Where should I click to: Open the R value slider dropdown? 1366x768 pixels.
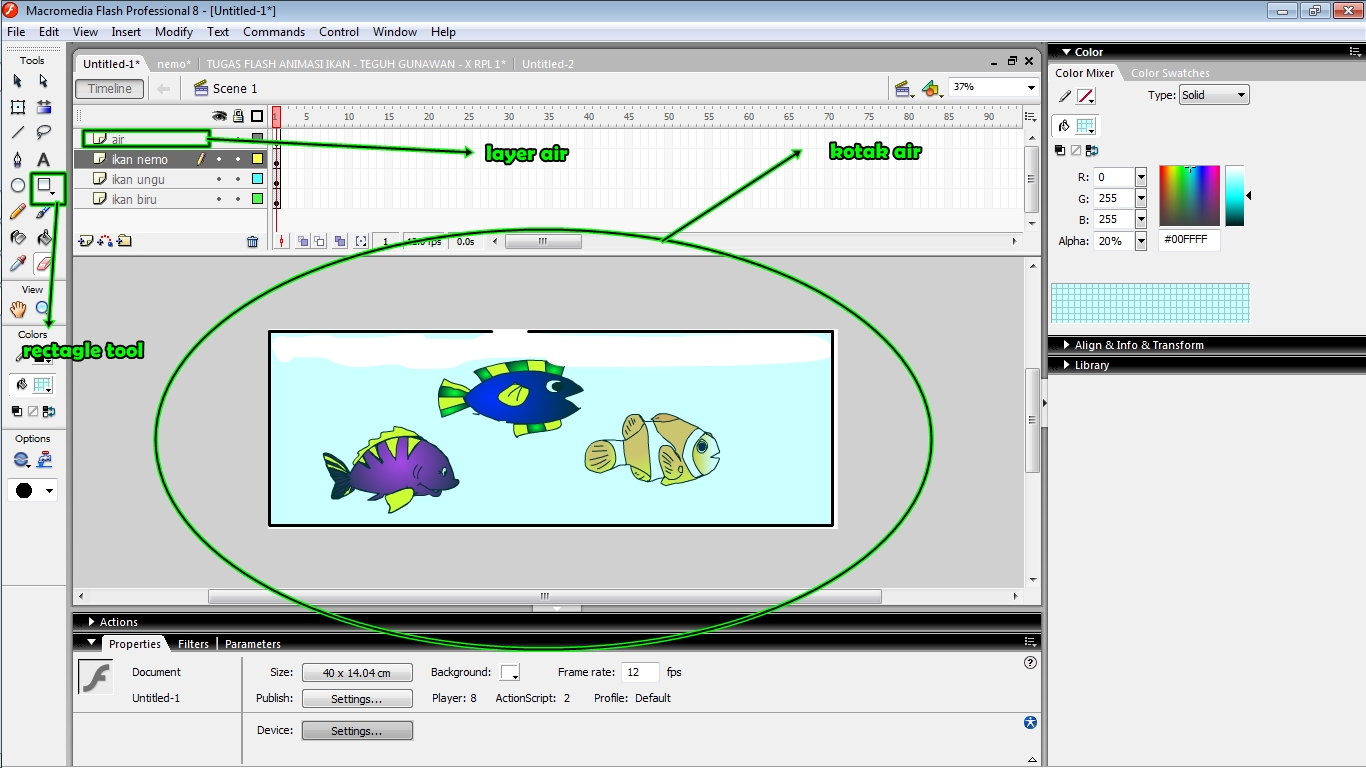pyautogui.click(x=1141, y=177)
